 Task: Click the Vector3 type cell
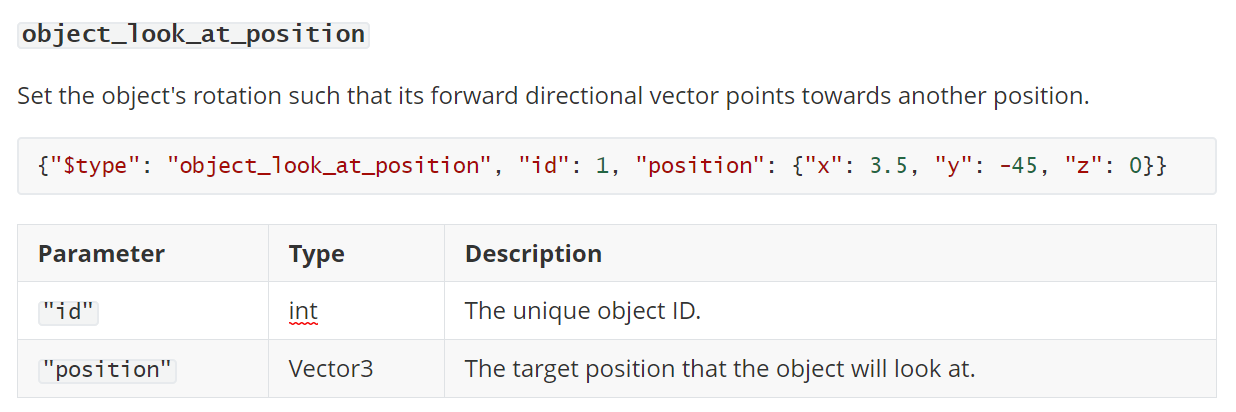point(331,369)
